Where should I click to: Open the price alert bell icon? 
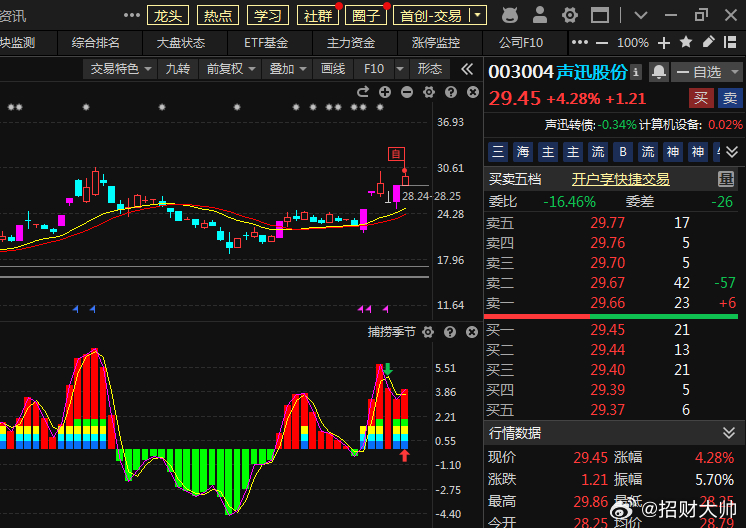coord(659,72)
